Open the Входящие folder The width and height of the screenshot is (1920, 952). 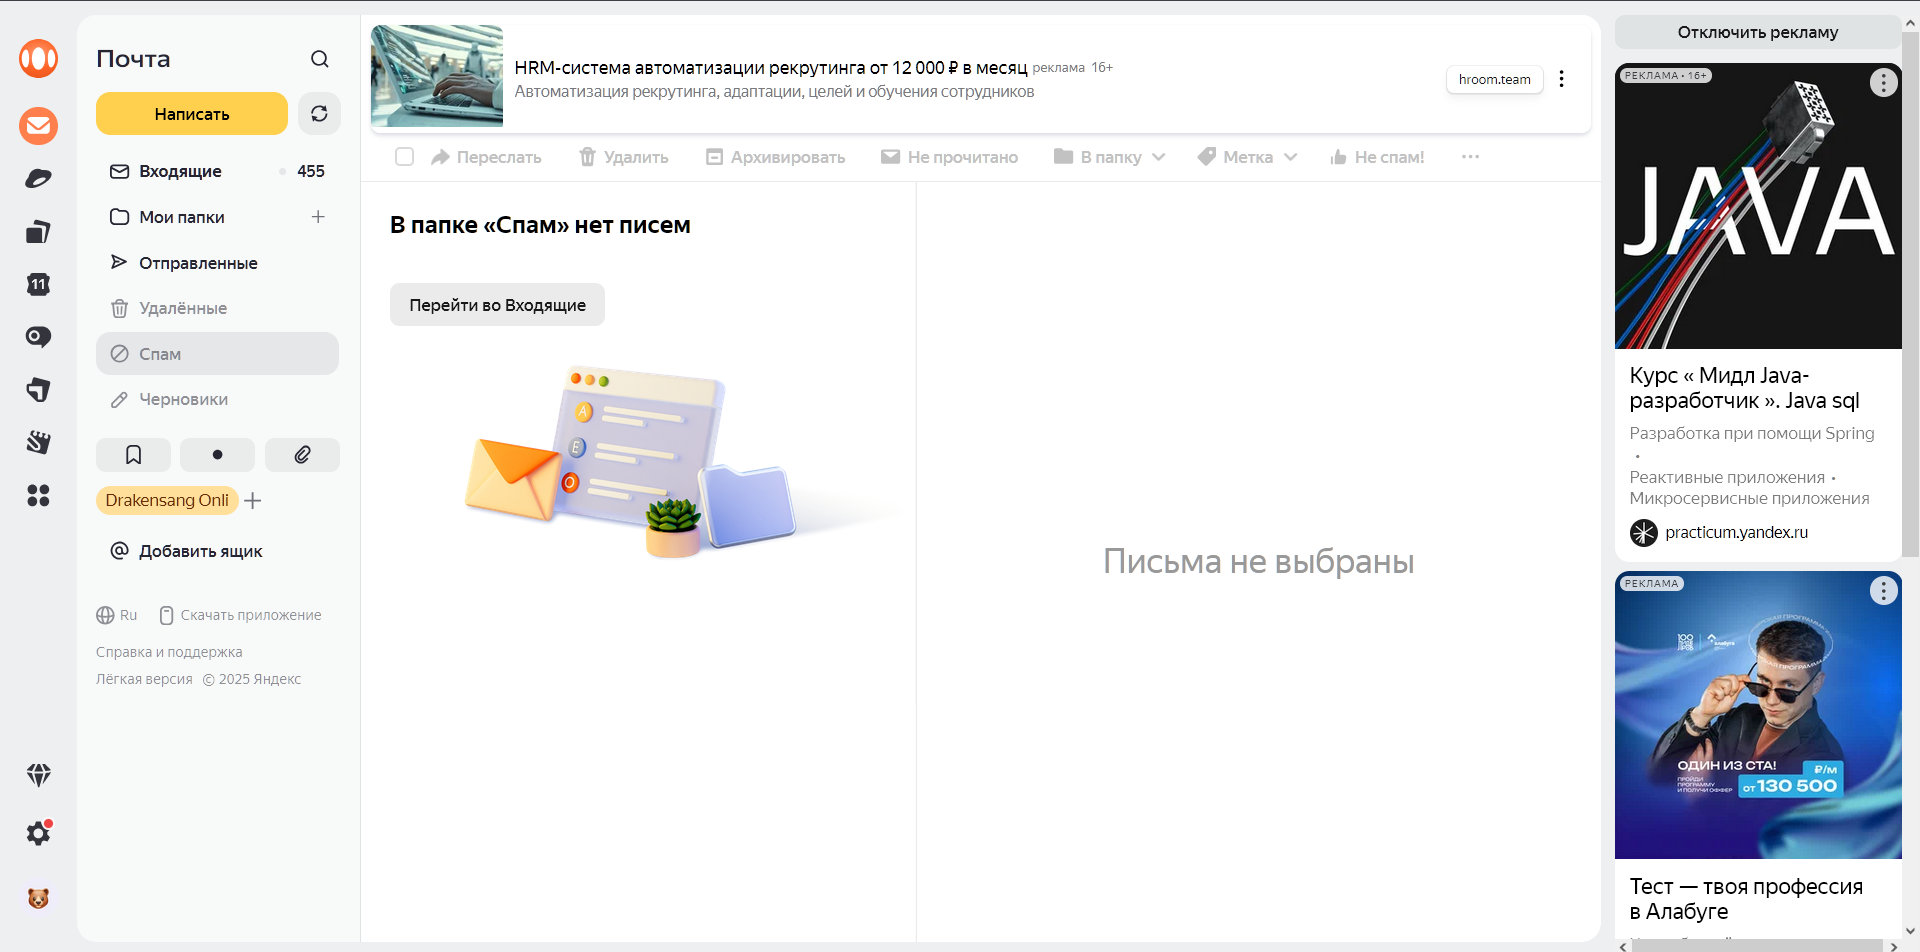tap(181, 171)
